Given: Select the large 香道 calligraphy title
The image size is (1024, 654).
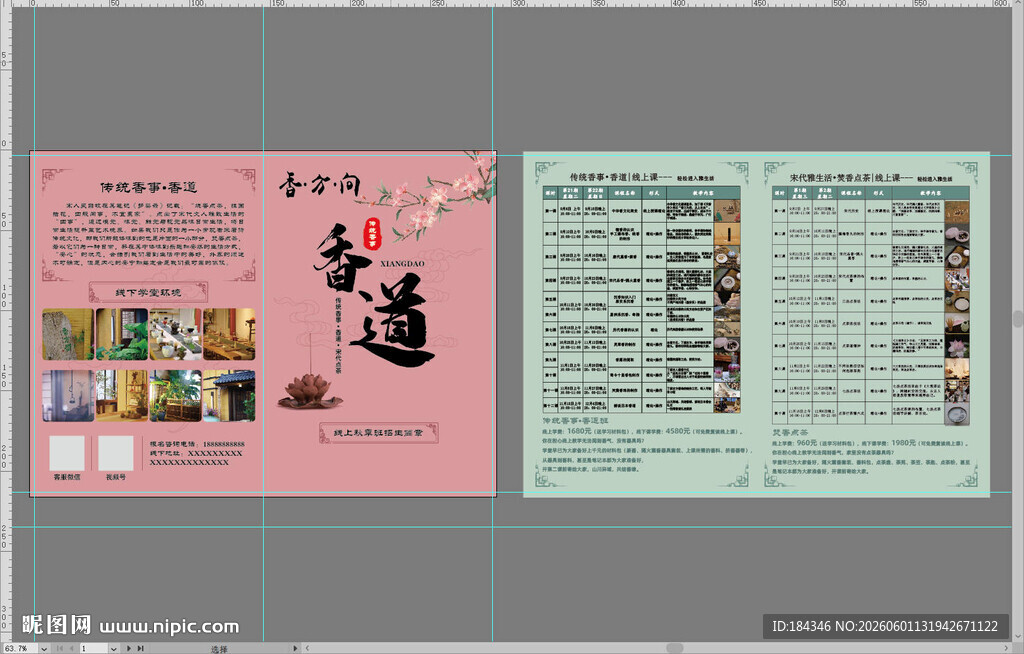Looking at the screenshot, I should 374,293.
